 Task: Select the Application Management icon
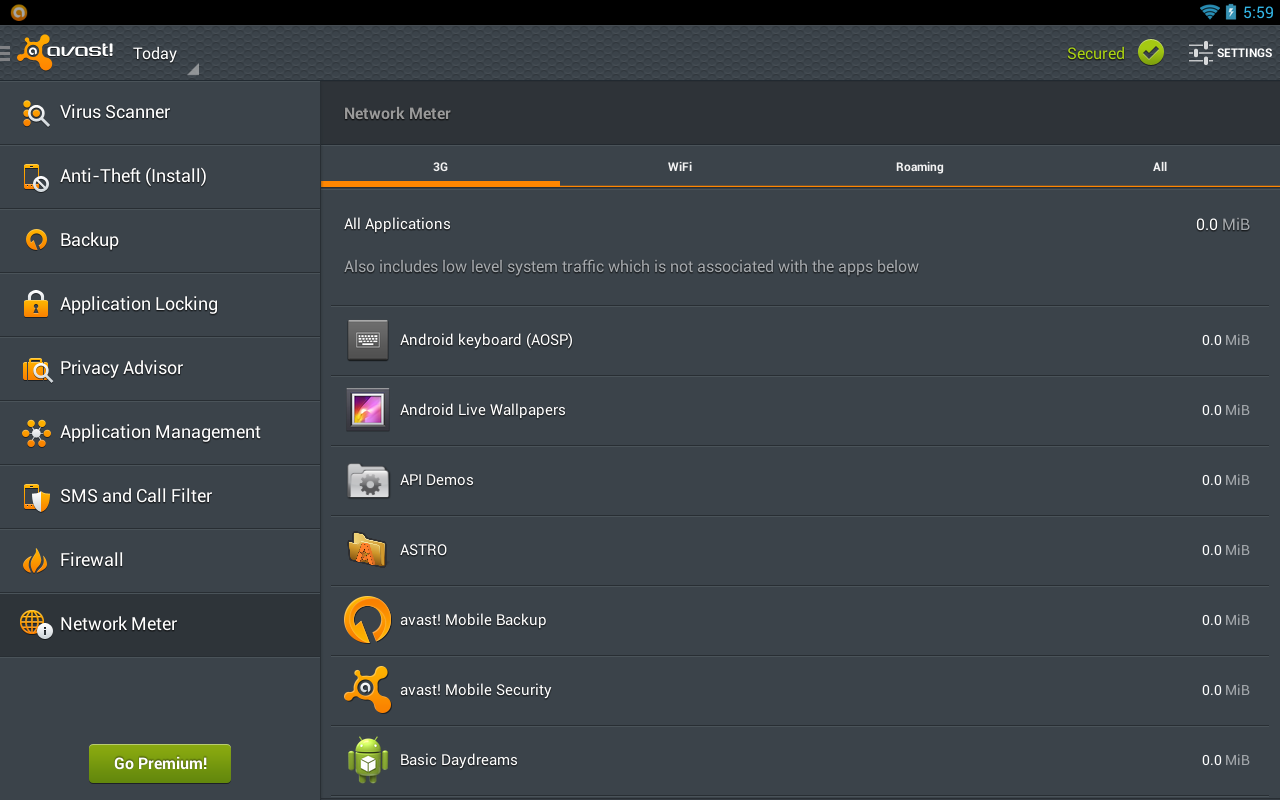click(x=35, y=432)
